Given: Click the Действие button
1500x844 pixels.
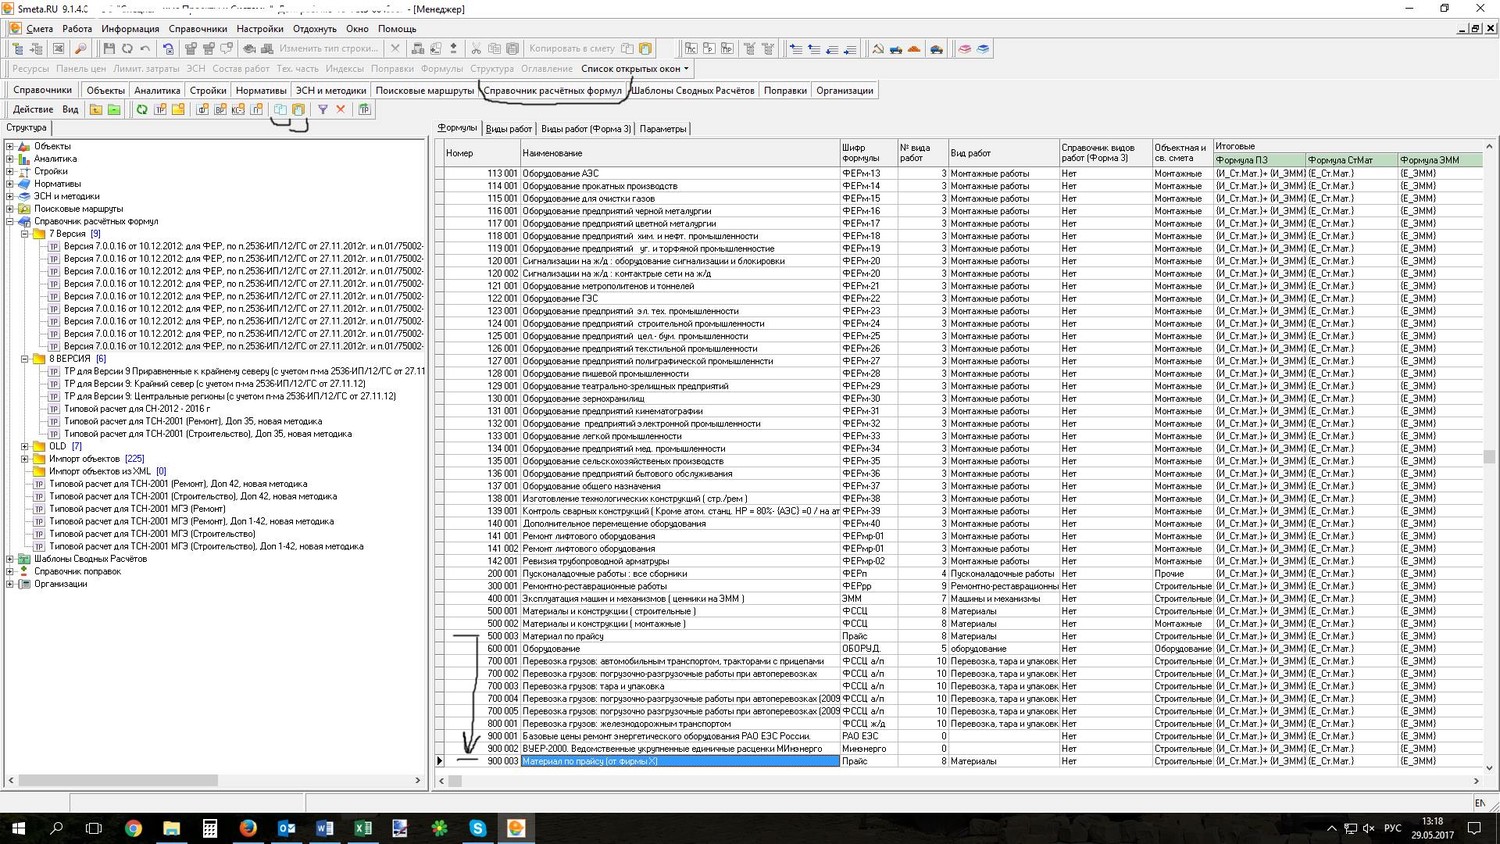Looking at the screenshot, I should pyautogui.click(x=33, y=109).
